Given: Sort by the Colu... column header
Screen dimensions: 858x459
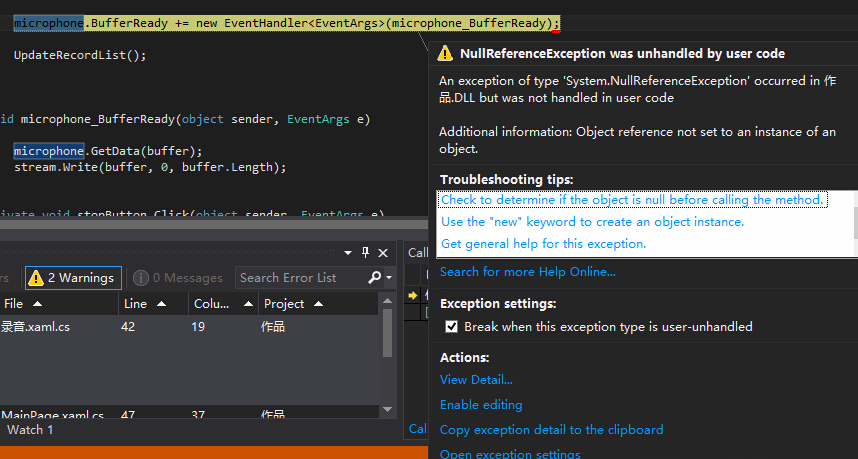Looking at the screenshot, I should tap(223, 304).
